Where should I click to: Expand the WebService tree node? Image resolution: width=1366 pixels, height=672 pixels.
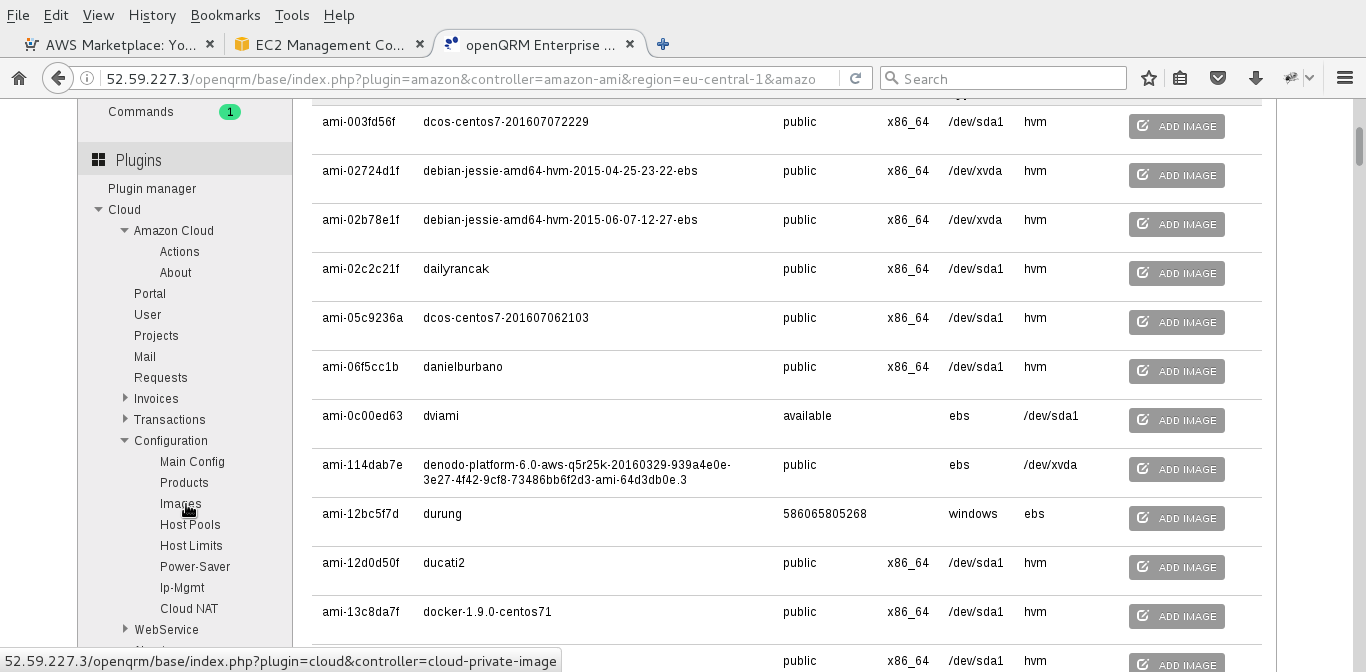click(x=125, y=629)
